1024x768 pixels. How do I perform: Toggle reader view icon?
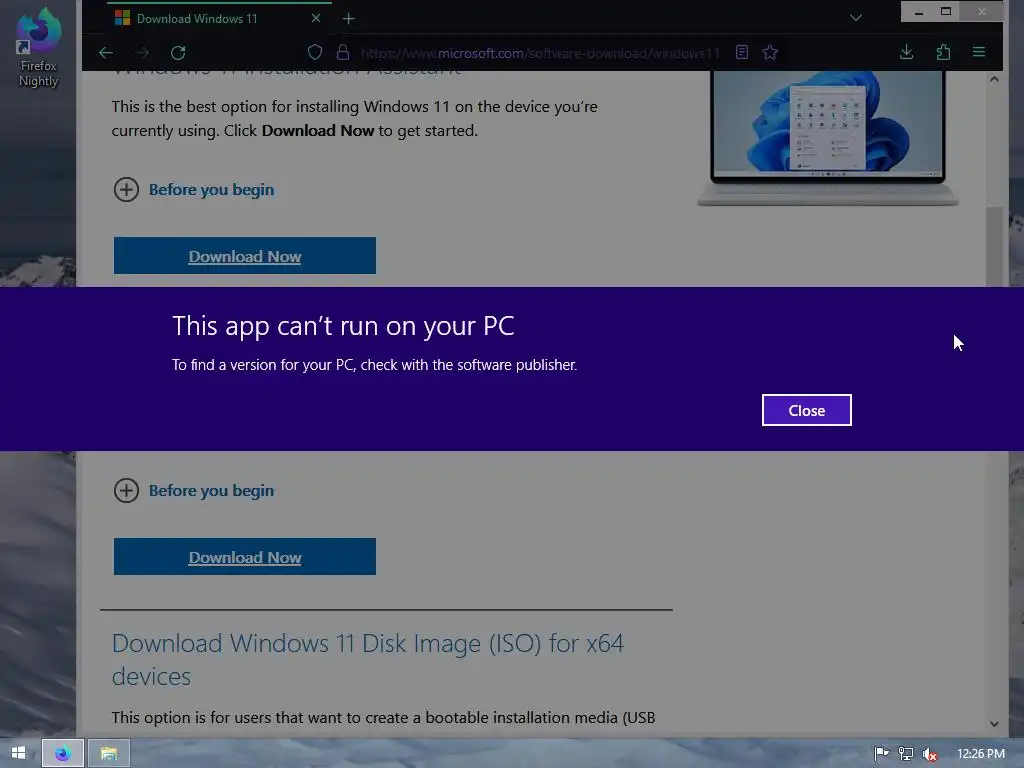[x=742, y=52]
